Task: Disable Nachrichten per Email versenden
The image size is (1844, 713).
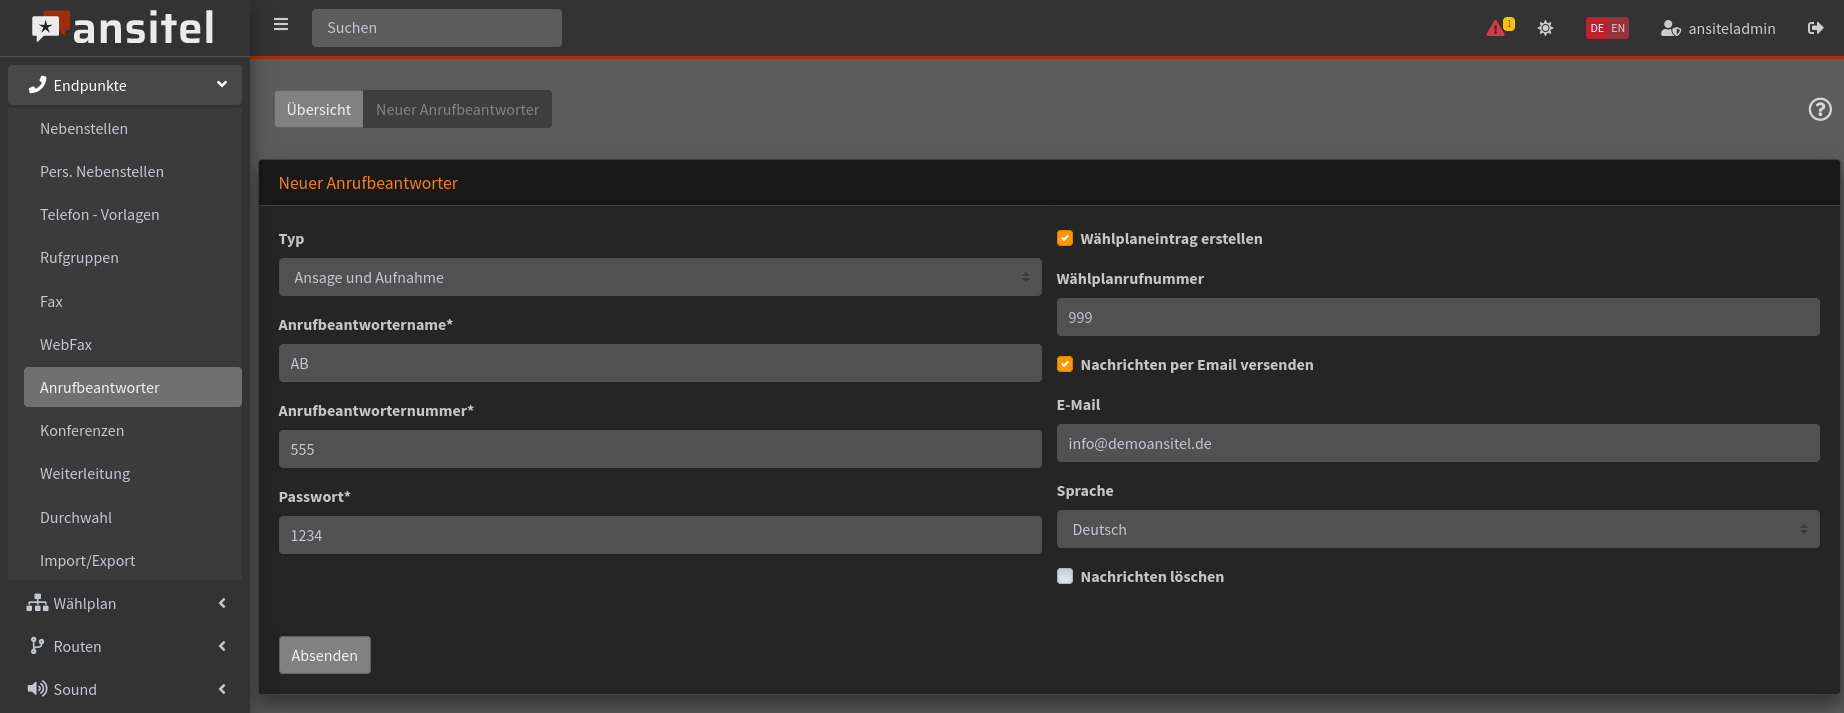Action: pyautogui.click(x=1065, y=364)
